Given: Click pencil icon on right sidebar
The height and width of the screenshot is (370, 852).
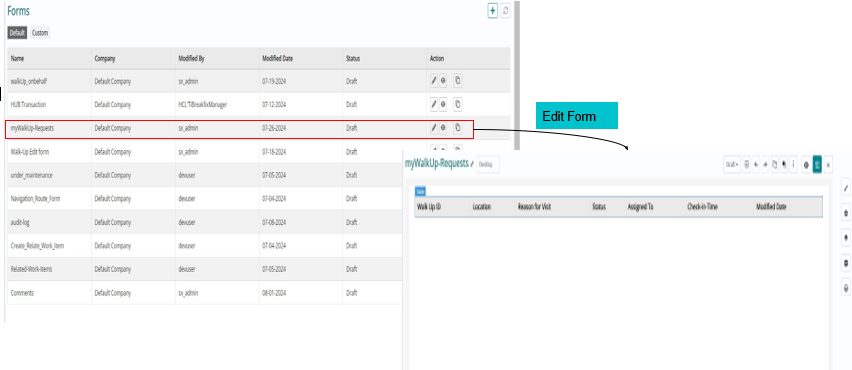Looking at the screenshot, I should tap(845, 188).
